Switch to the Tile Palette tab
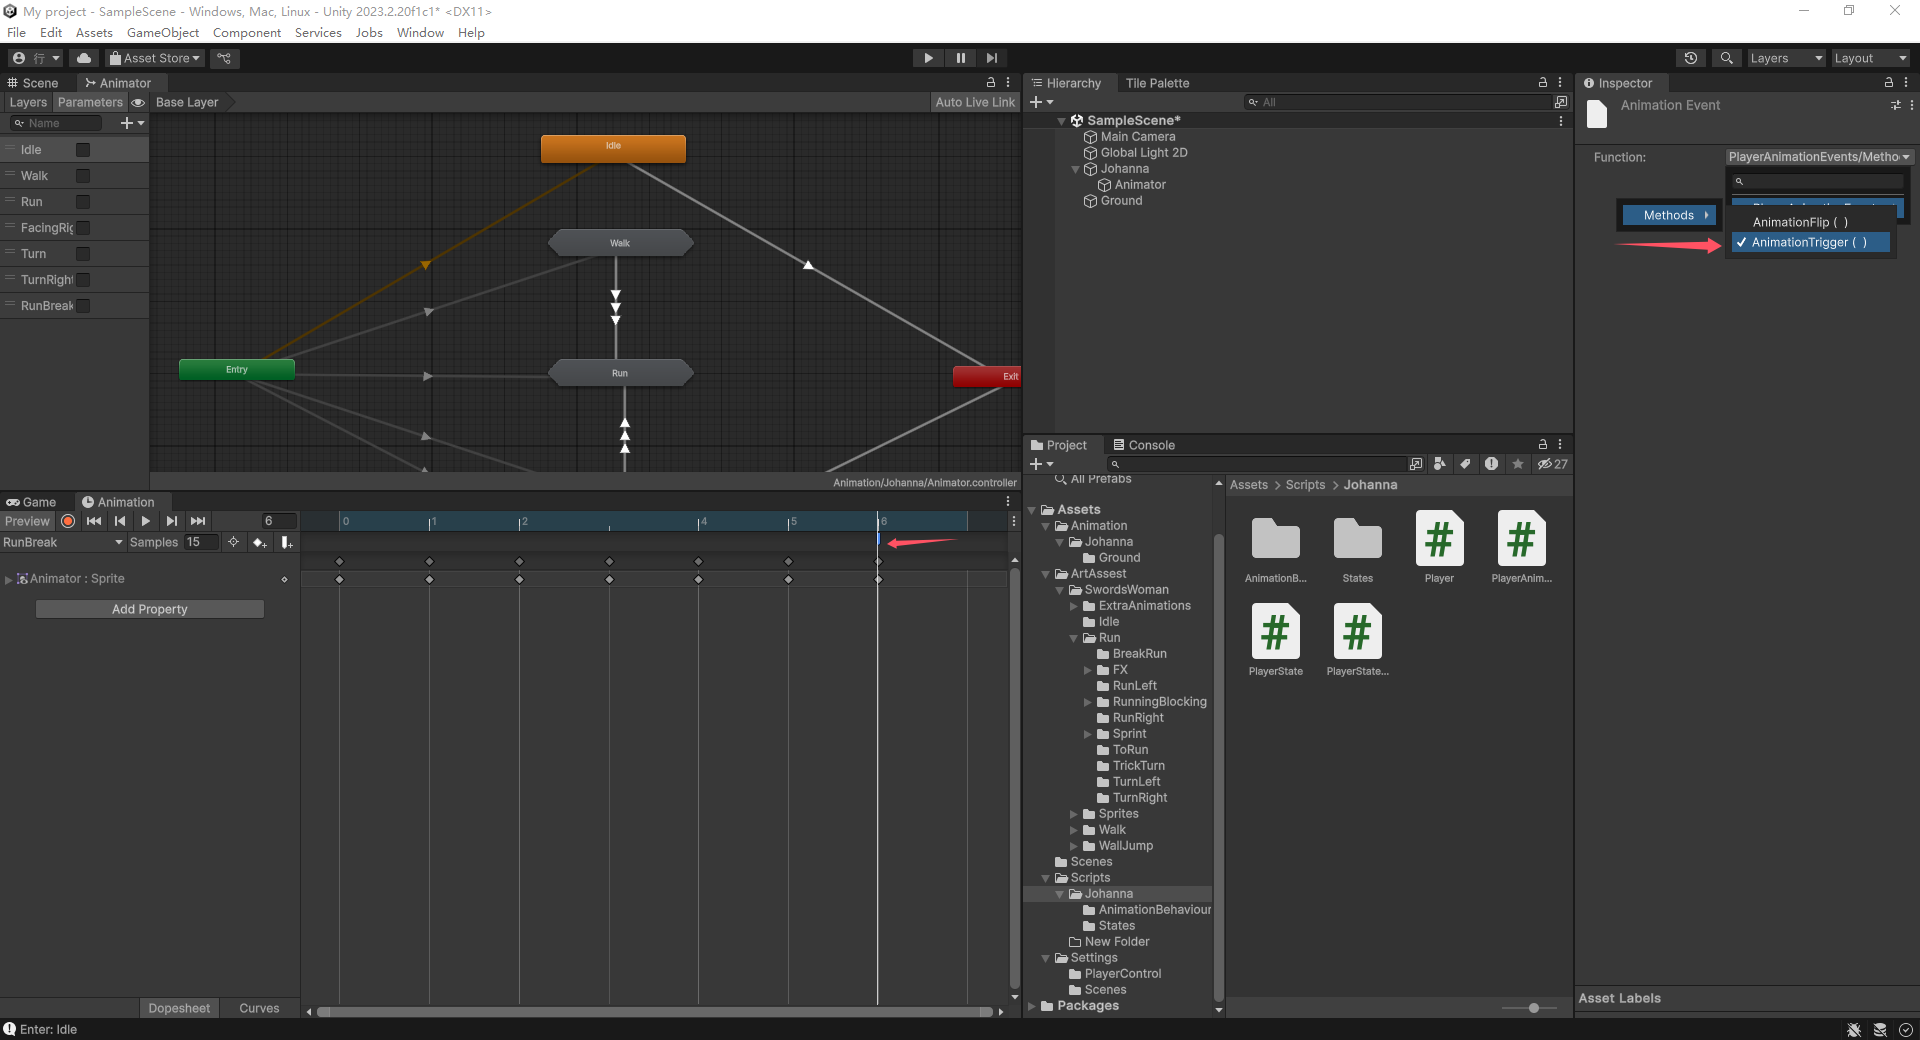Image resolution: width=1920 pixels, height=1040 pixels. (1157, 83)
